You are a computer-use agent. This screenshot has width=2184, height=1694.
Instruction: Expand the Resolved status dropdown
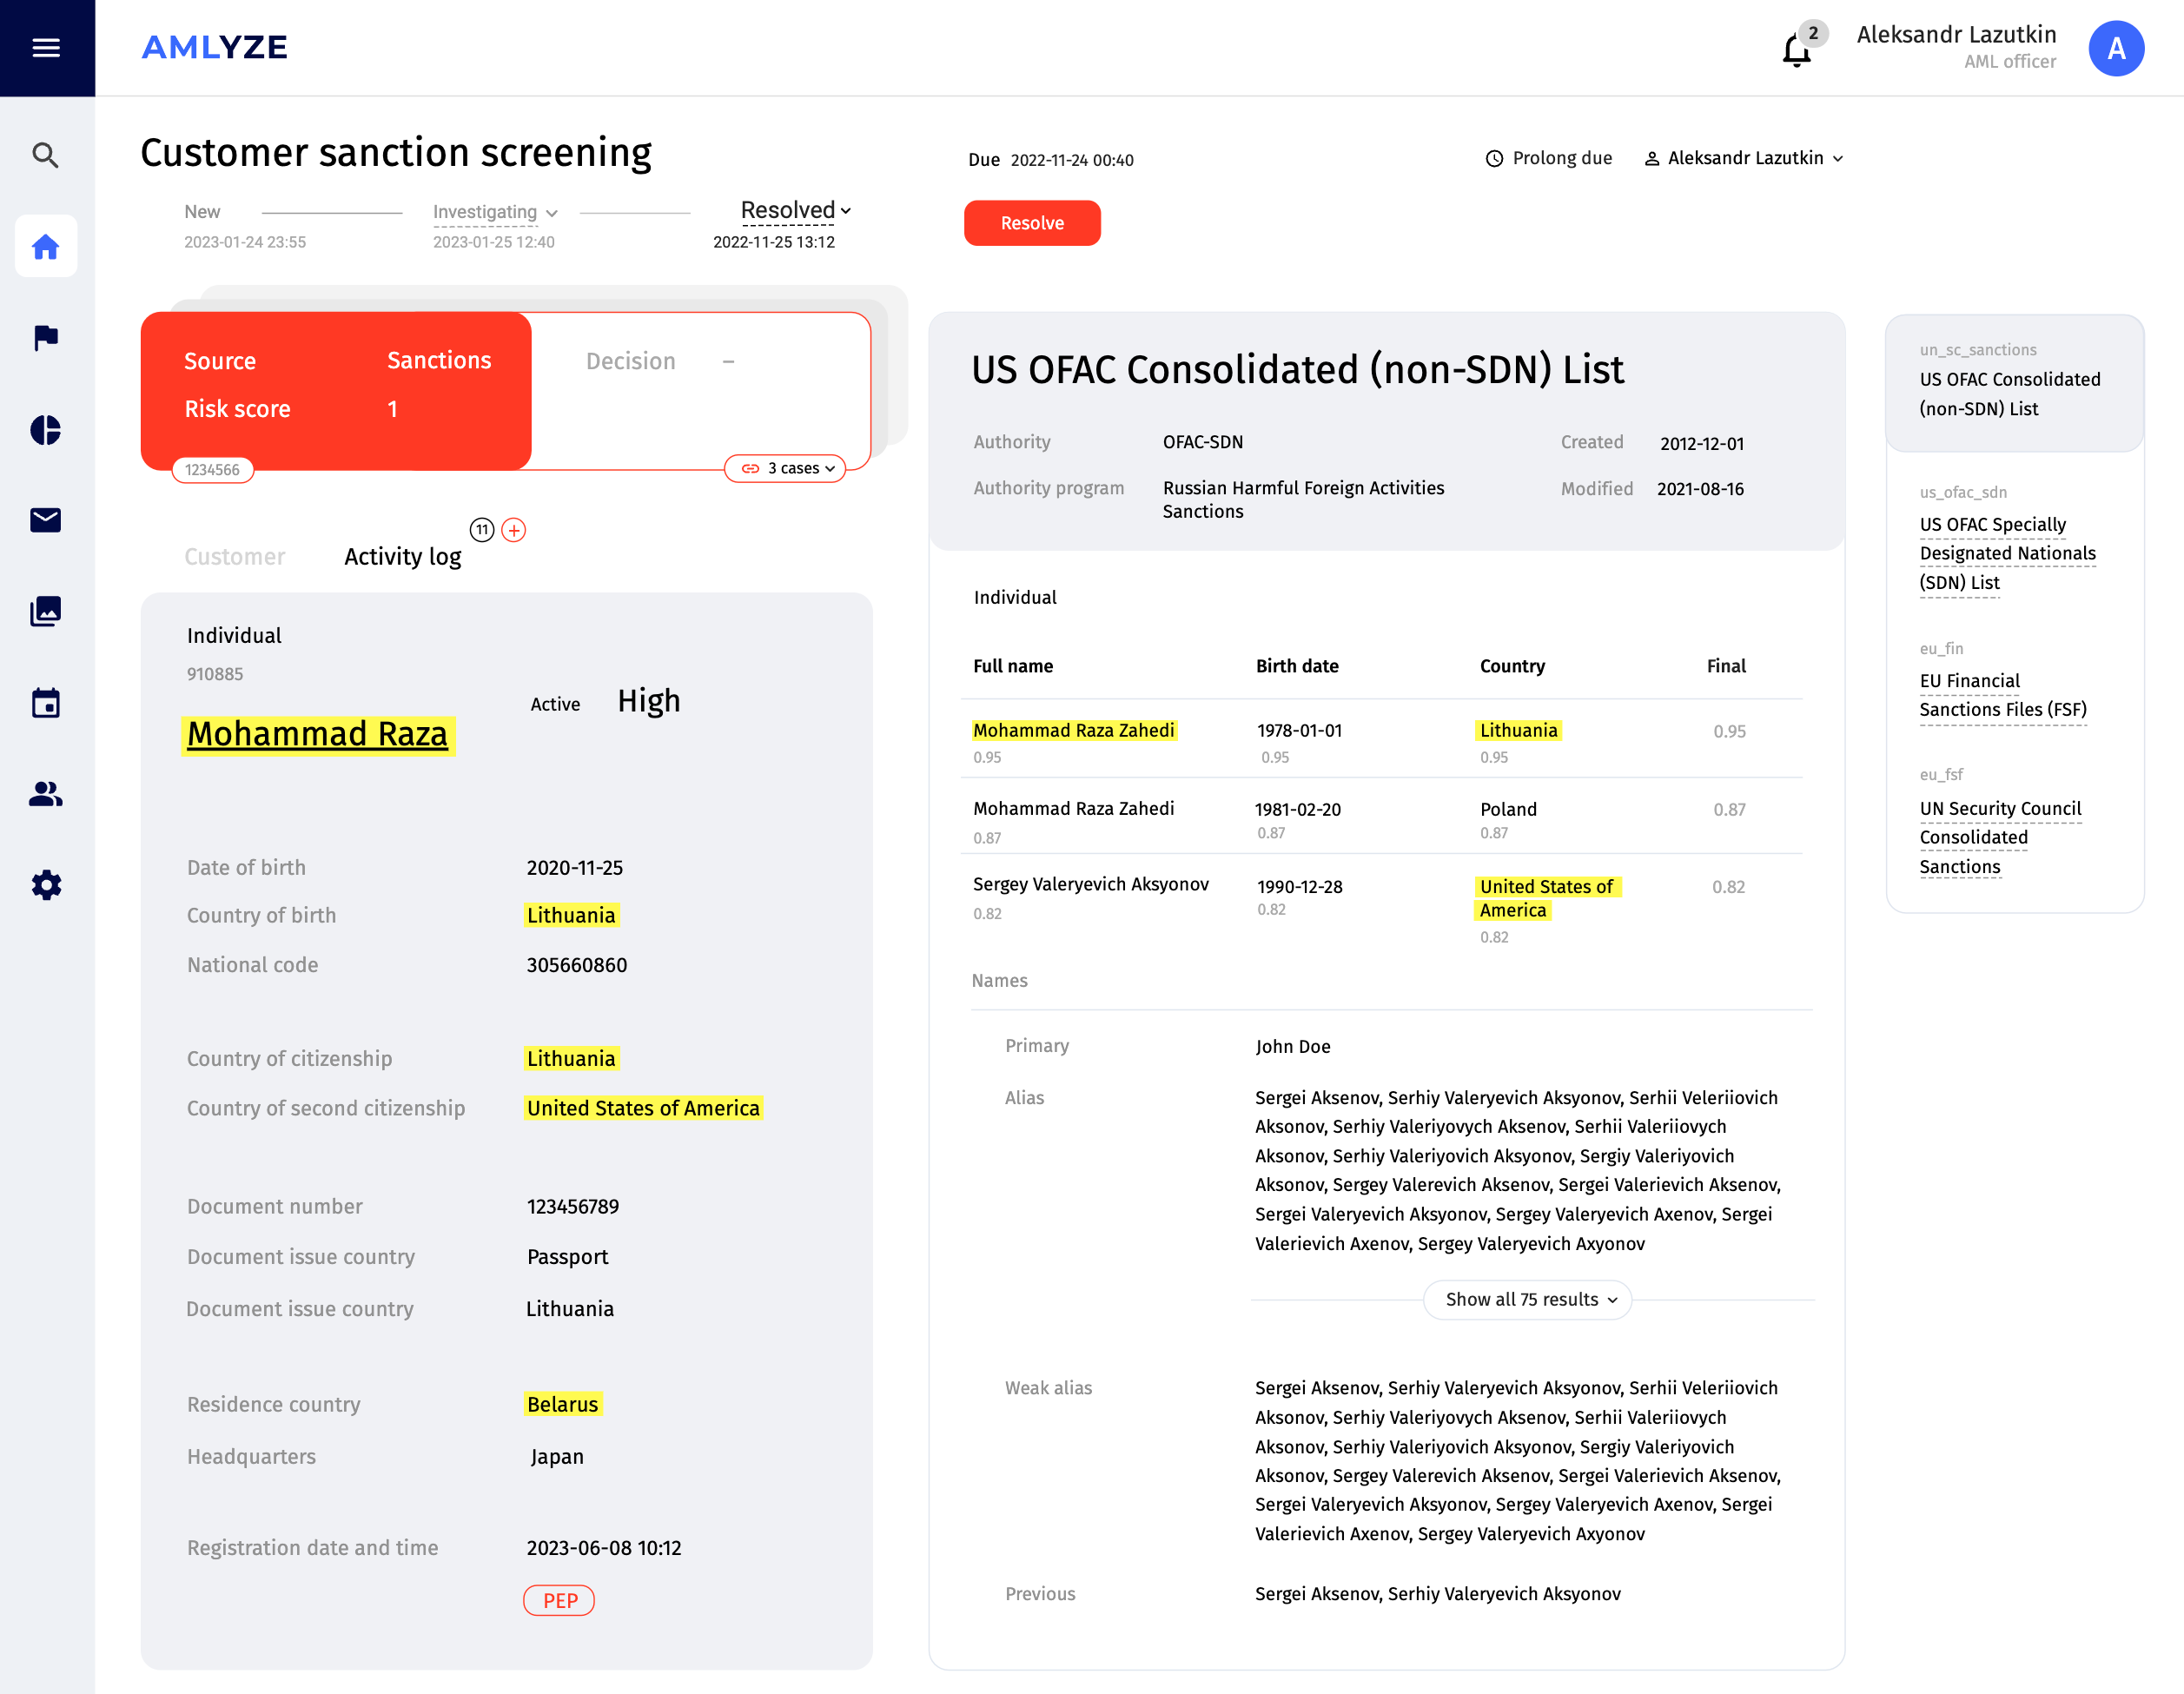point(796,211)
